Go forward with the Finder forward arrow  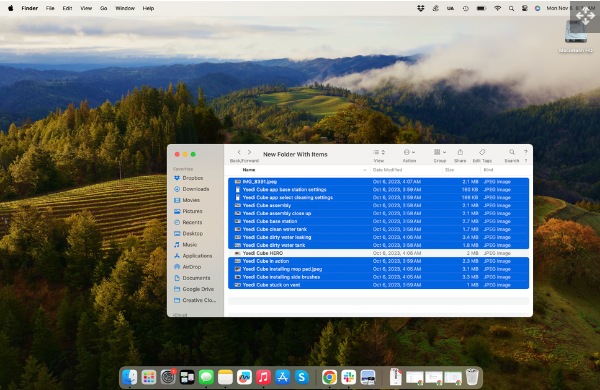click(249, 152)
